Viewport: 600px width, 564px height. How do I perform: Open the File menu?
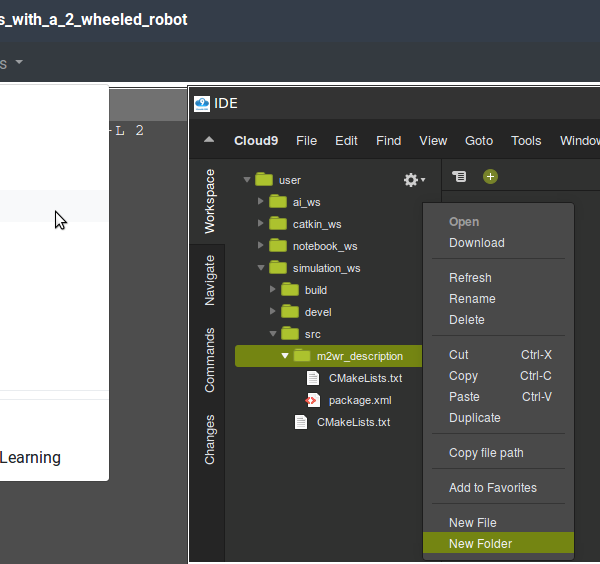pos(307,141)
